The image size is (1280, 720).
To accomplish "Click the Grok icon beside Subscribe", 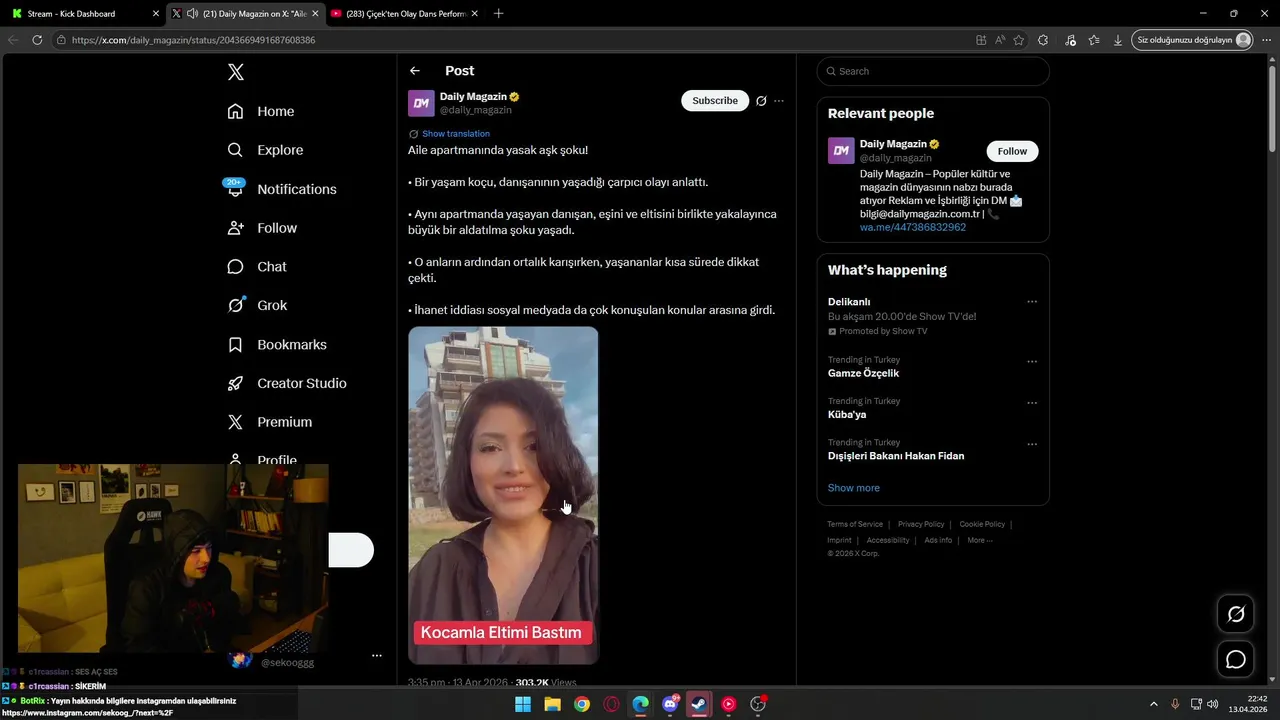I will [x=761, y=101].
